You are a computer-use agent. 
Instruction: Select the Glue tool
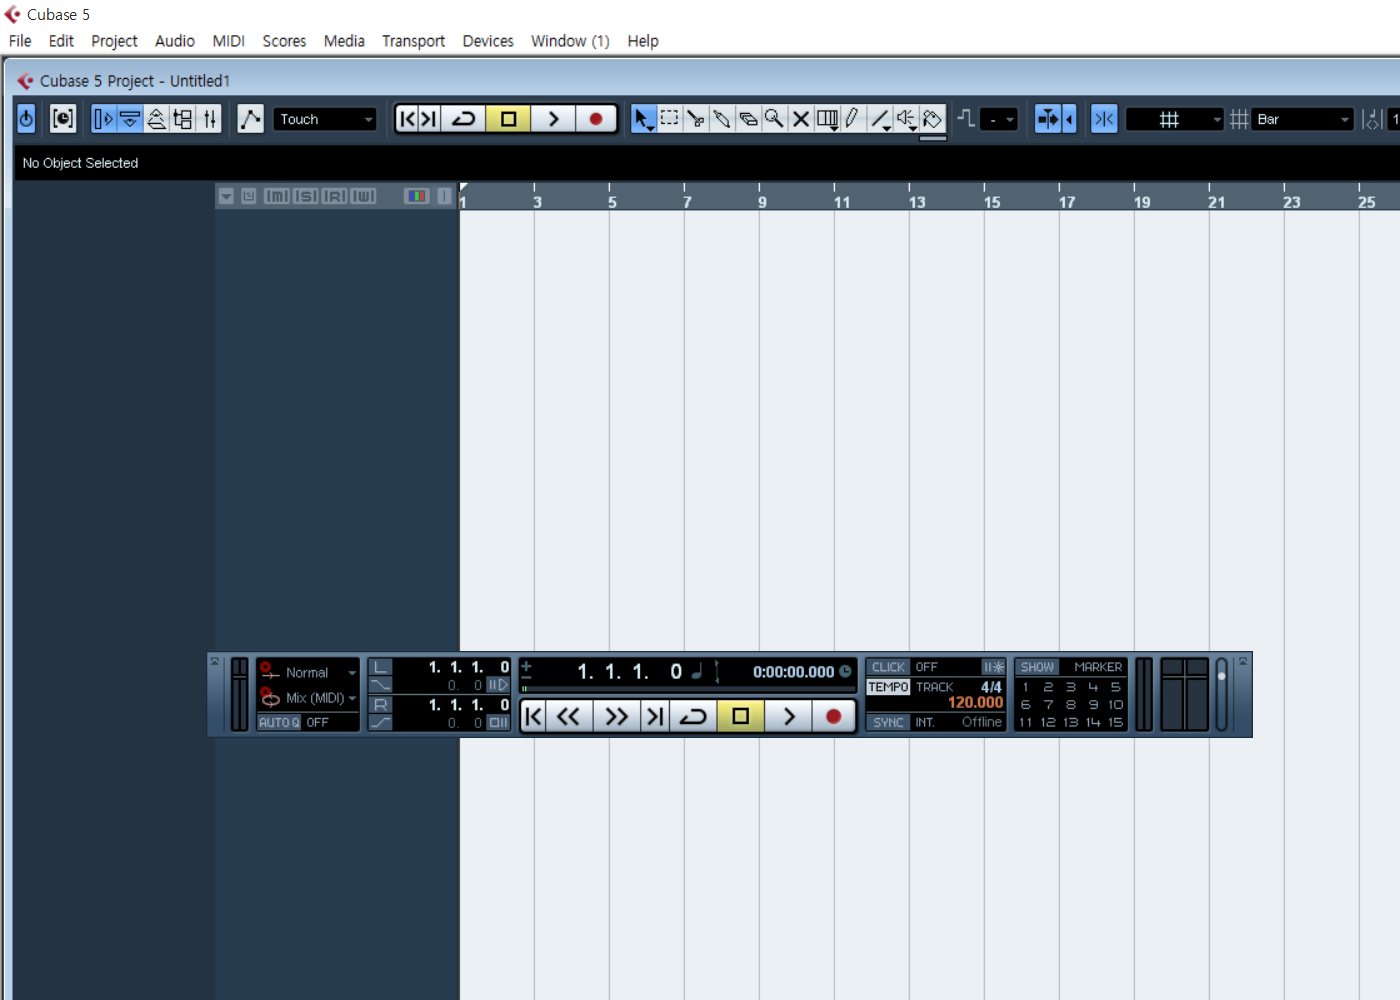pos(722,119)
